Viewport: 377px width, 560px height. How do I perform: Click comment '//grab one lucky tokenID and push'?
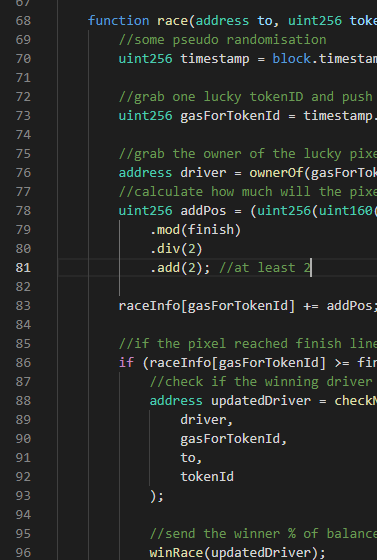pyautogui.click(x=246, y=97)
